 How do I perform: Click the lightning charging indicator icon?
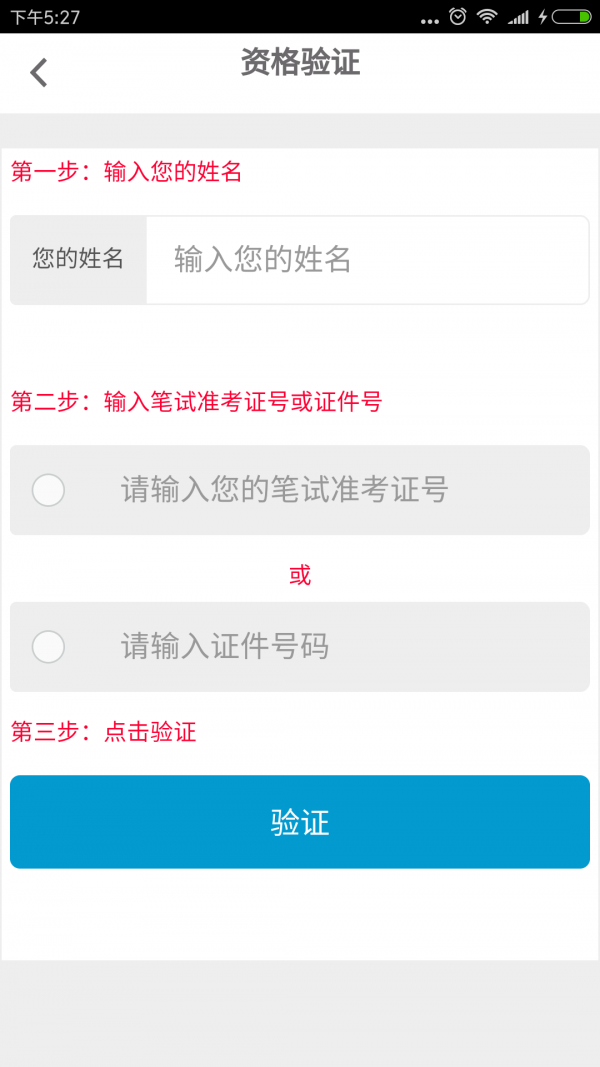[543, 16]
